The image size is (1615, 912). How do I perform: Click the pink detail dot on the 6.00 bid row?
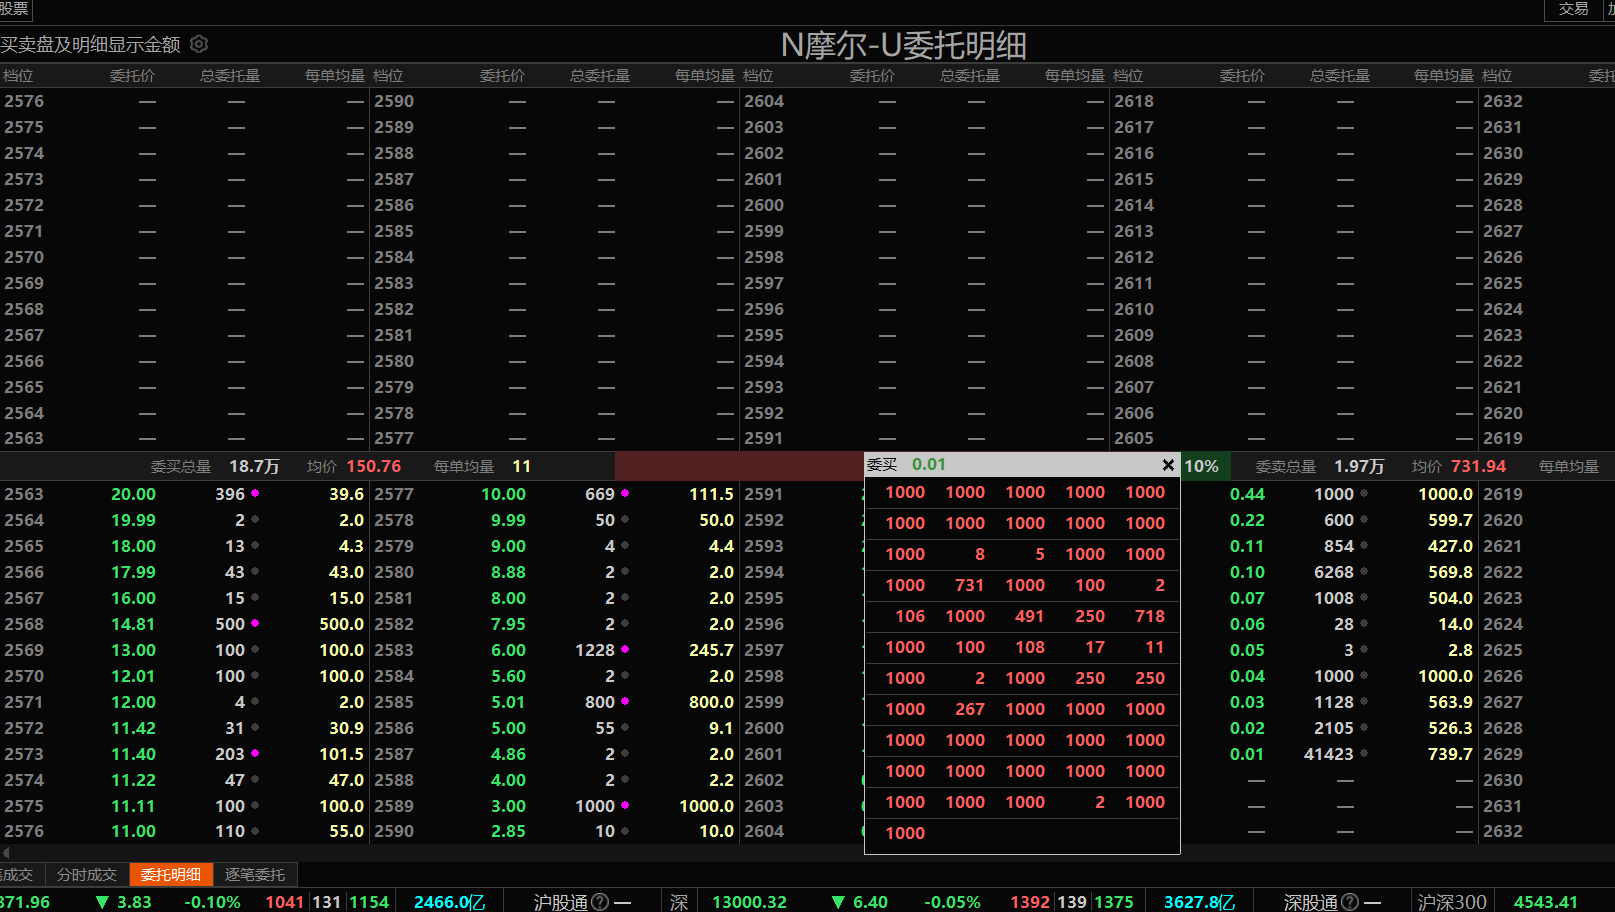point(625,649)
